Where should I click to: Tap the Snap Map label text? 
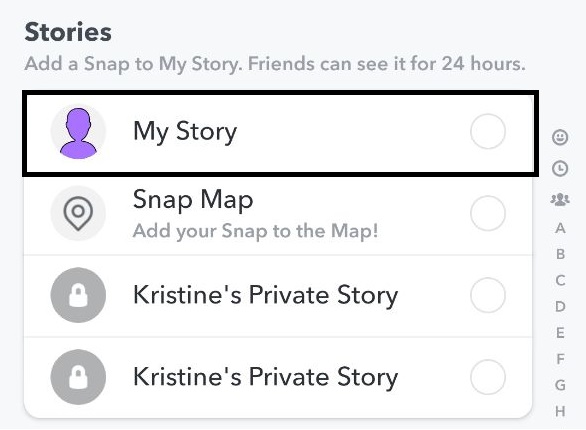pos(193,200)
